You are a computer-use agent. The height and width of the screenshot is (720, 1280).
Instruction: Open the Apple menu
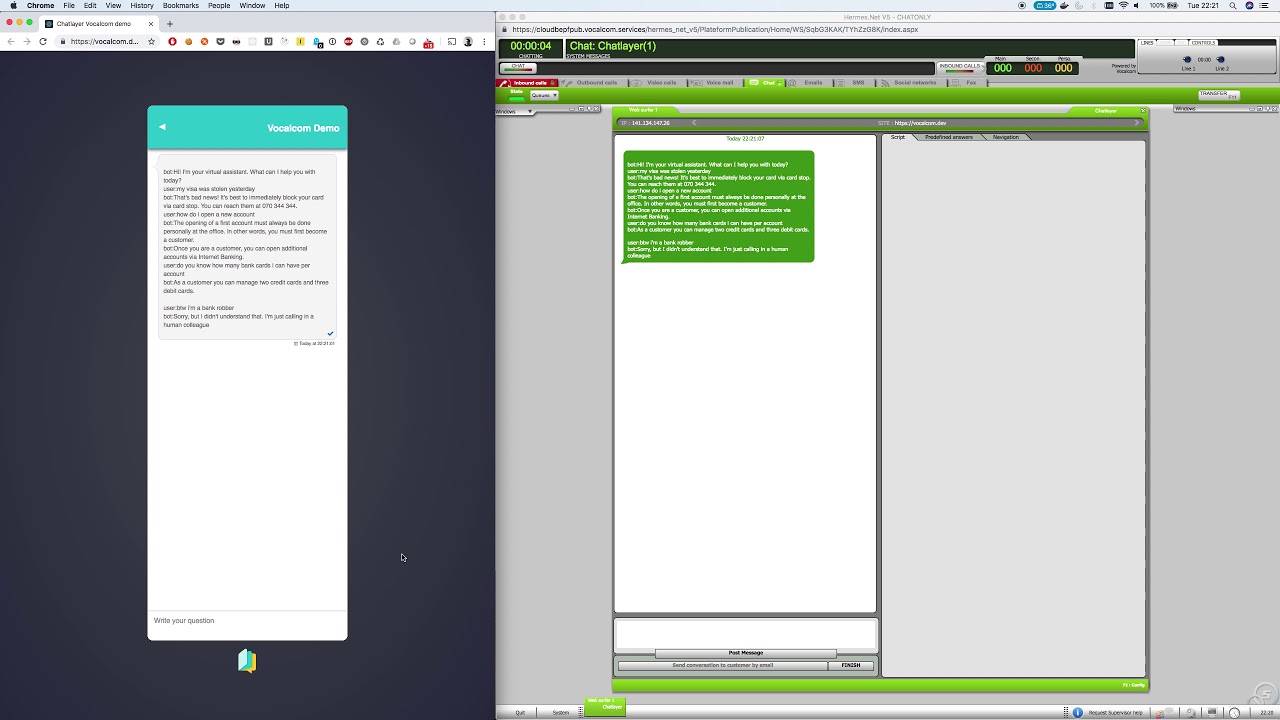pyautogui.click(x=13, y=6)
